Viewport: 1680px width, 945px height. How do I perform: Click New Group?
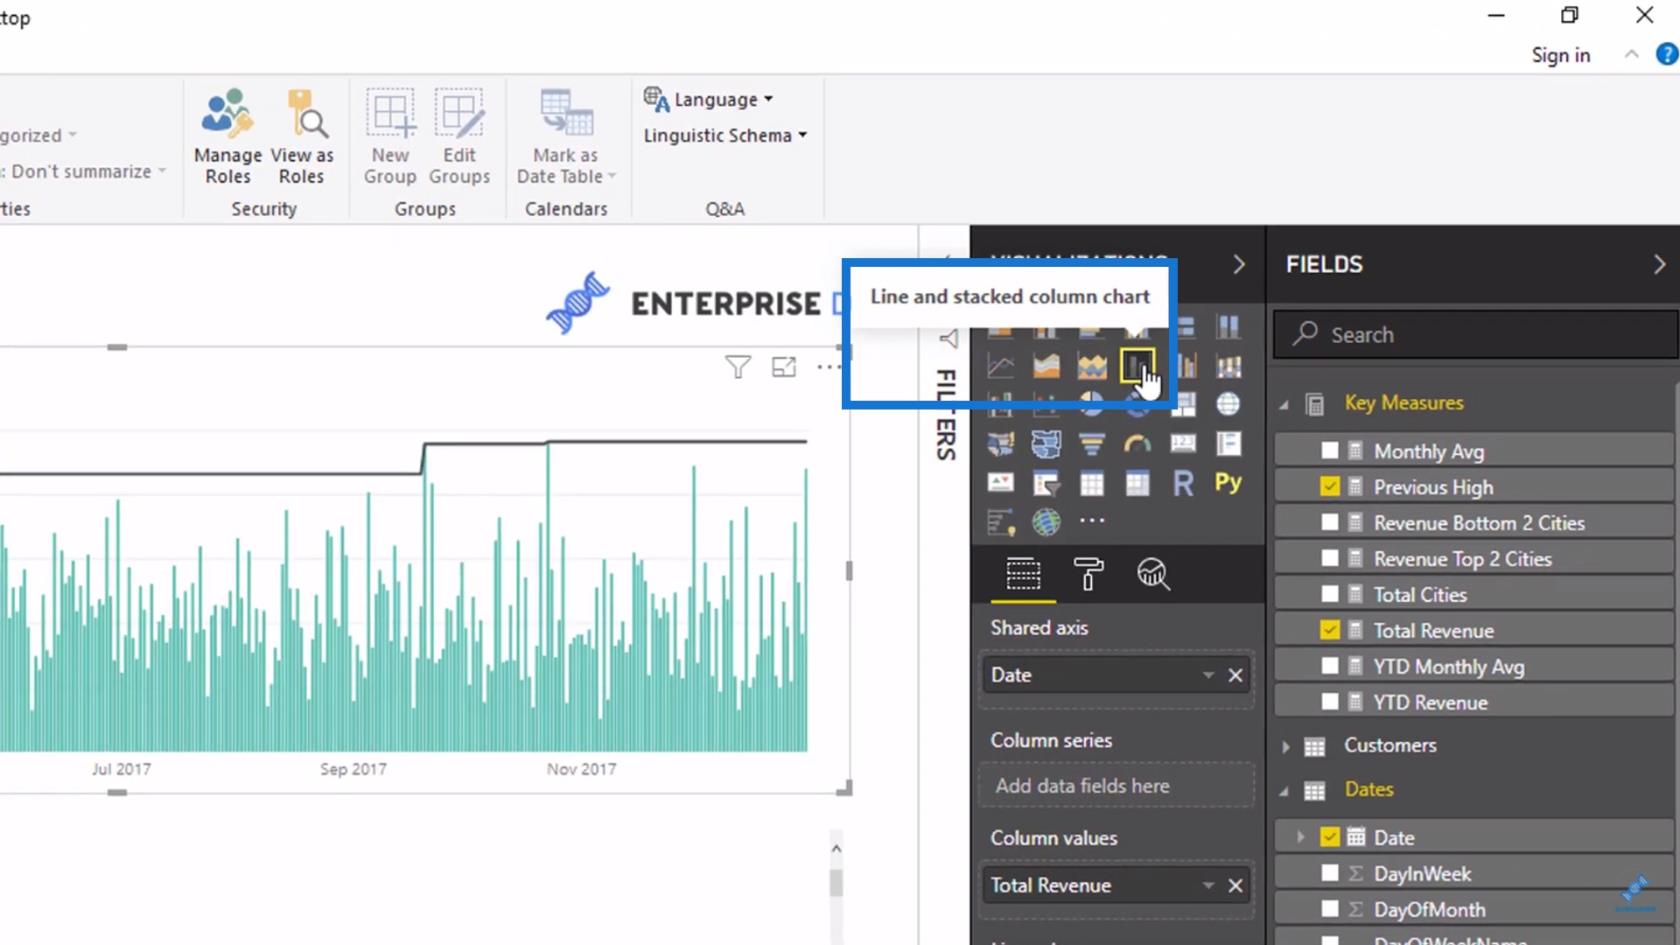point(390,137)
